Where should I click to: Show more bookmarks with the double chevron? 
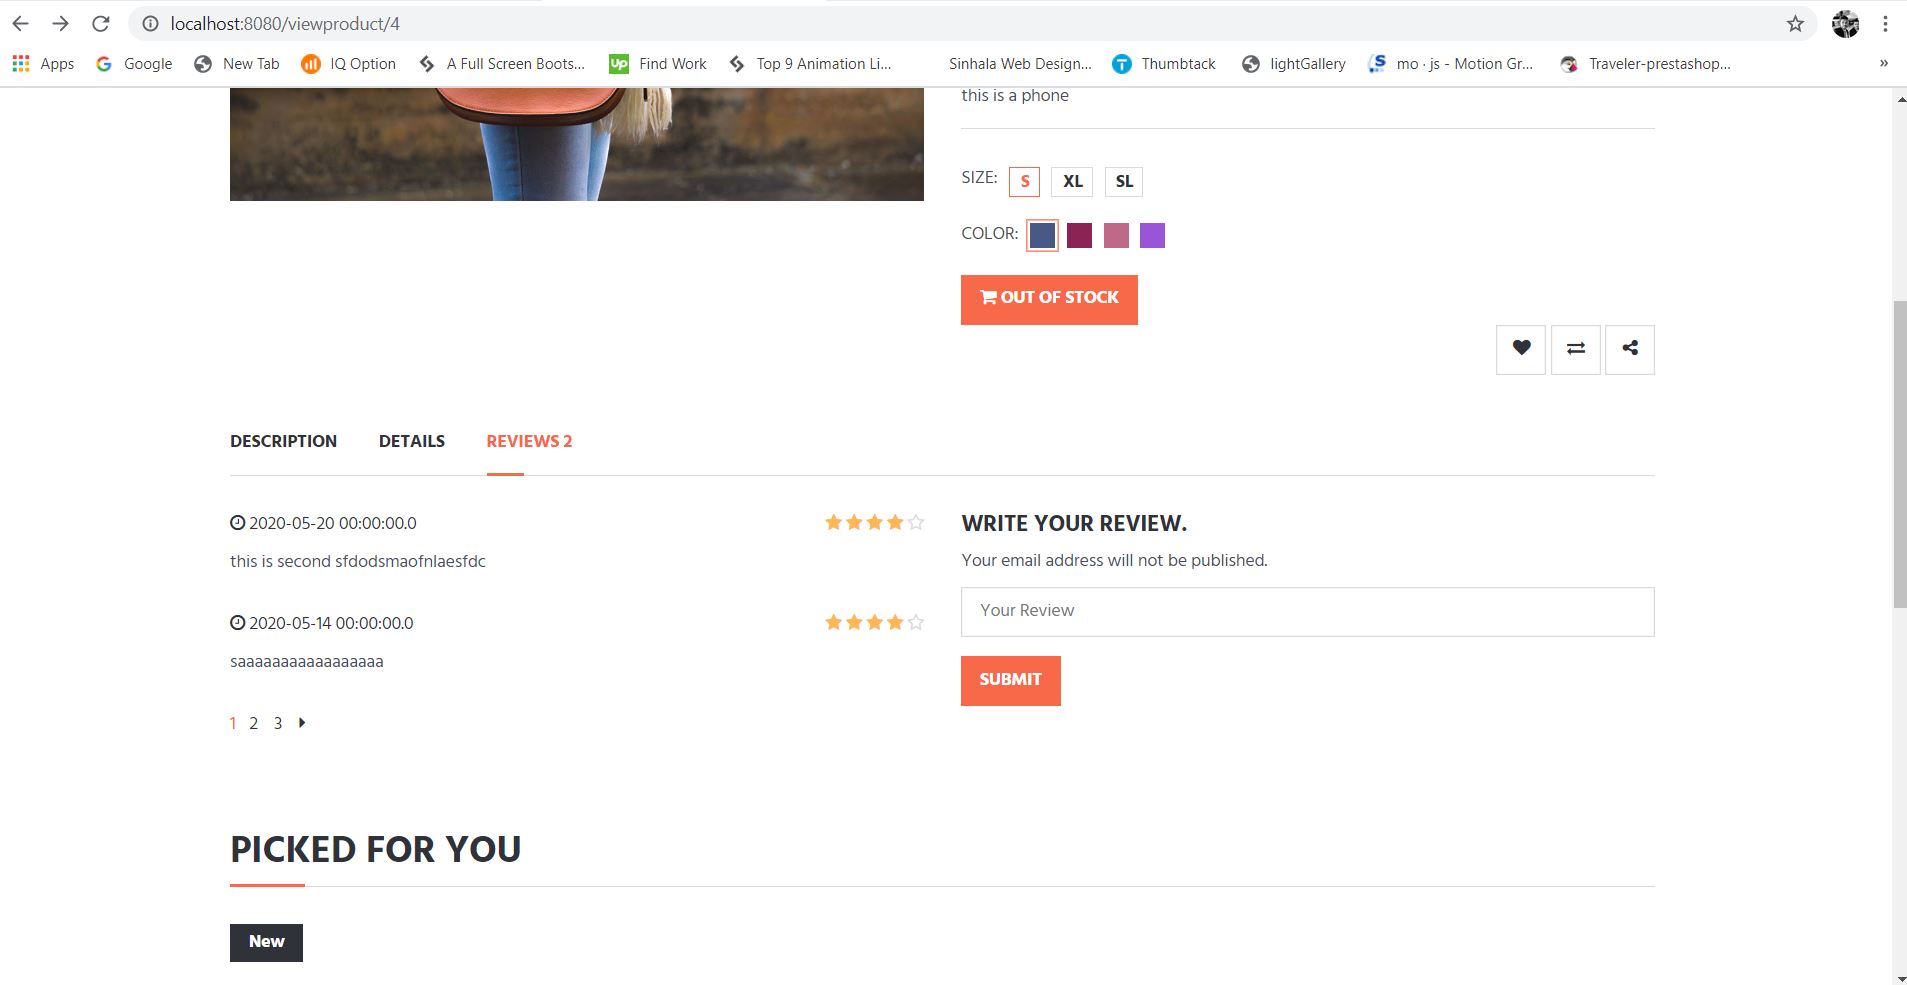click(1883, 64)
